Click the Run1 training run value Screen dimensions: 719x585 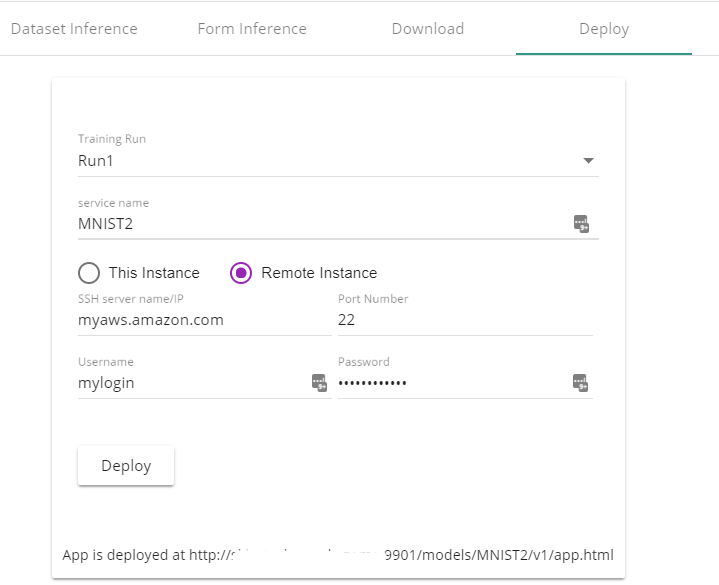[95, 161]
